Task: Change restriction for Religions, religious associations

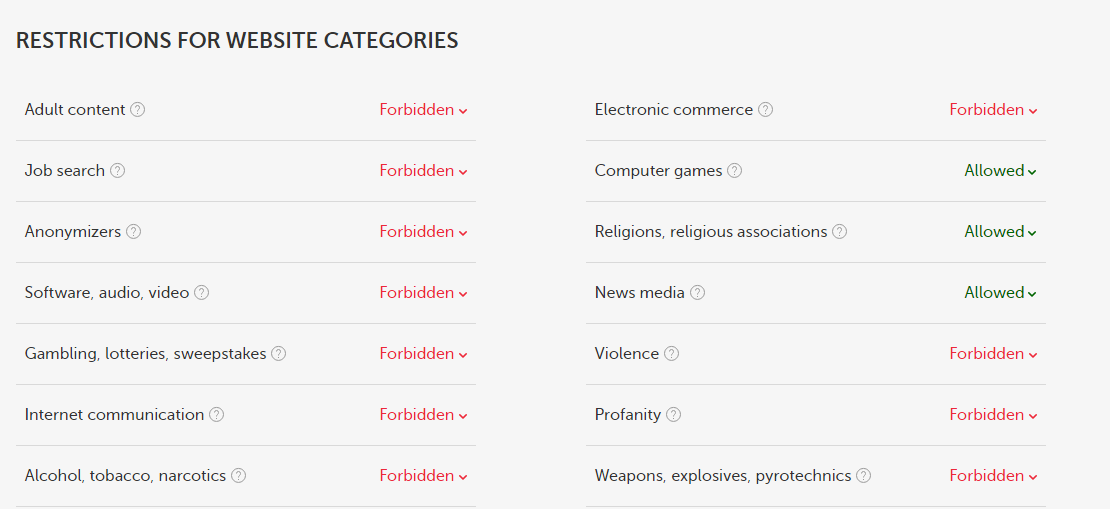Action: (1000, 232)
